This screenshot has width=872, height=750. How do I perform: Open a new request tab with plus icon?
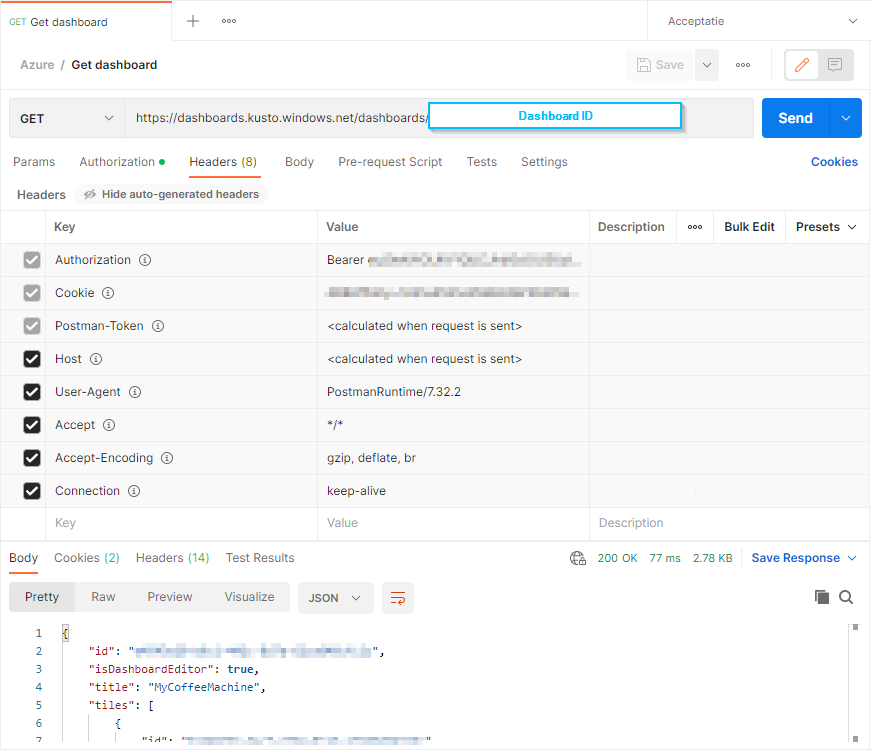click(193, 21)
